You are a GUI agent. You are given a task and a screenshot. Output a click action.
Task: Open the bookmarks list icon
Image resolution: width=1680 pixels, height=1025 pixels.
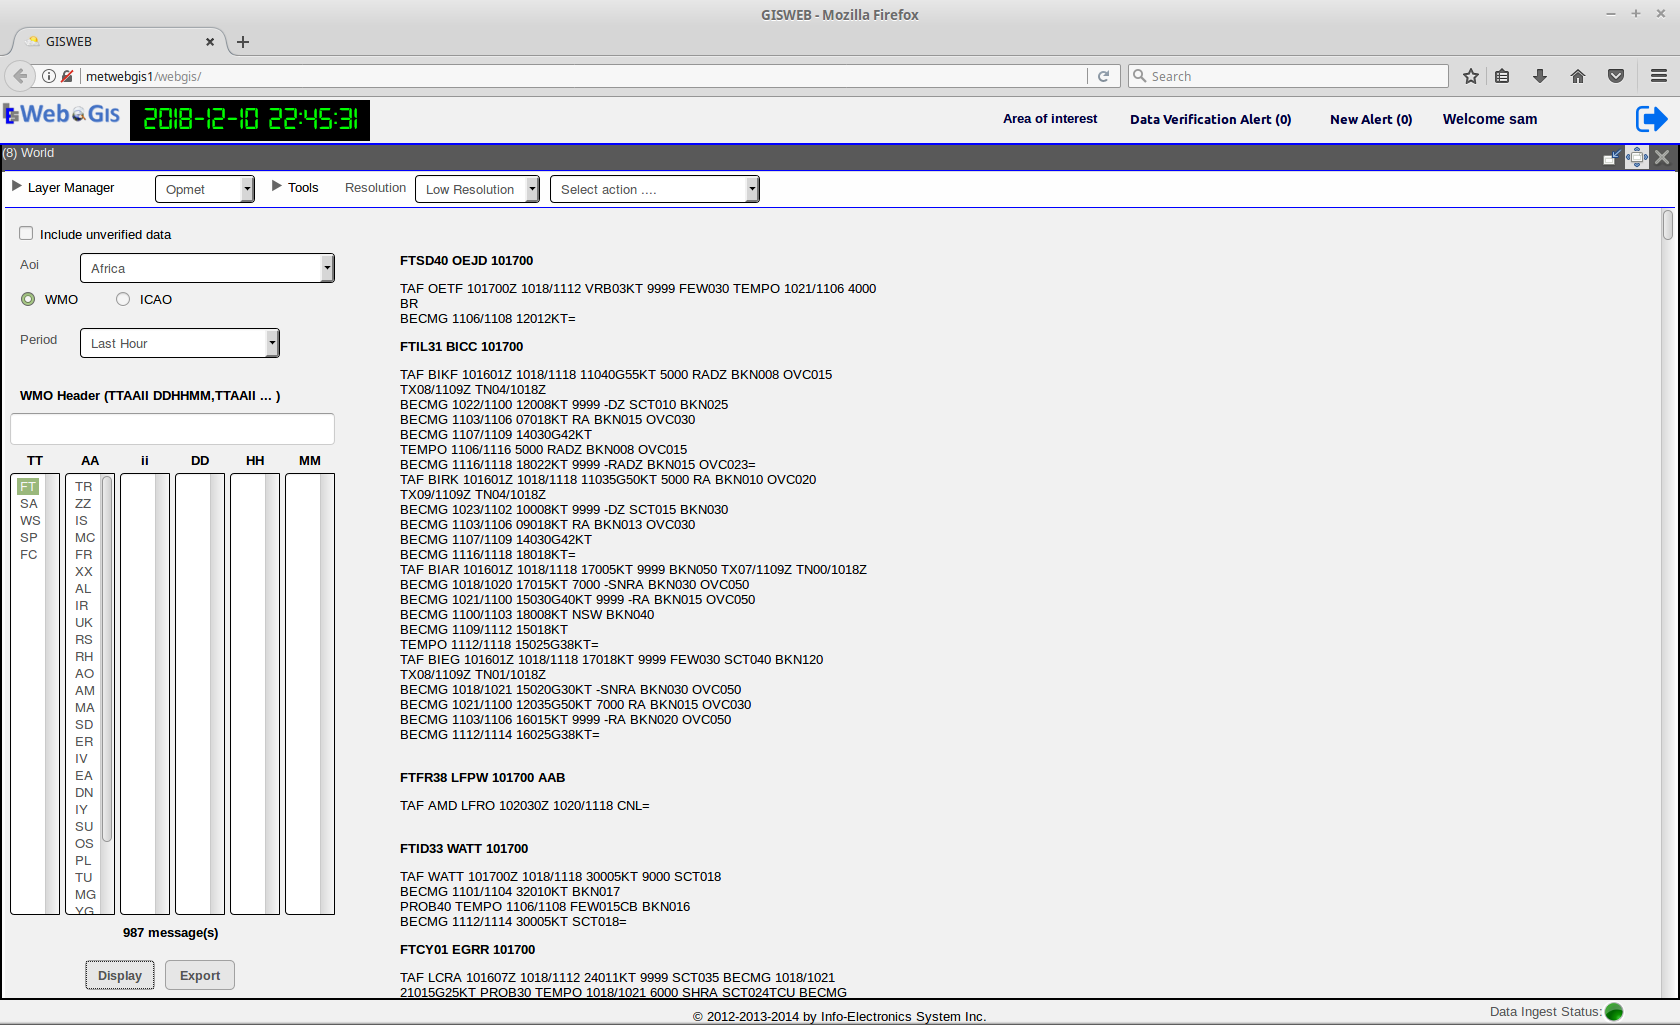1502,76
